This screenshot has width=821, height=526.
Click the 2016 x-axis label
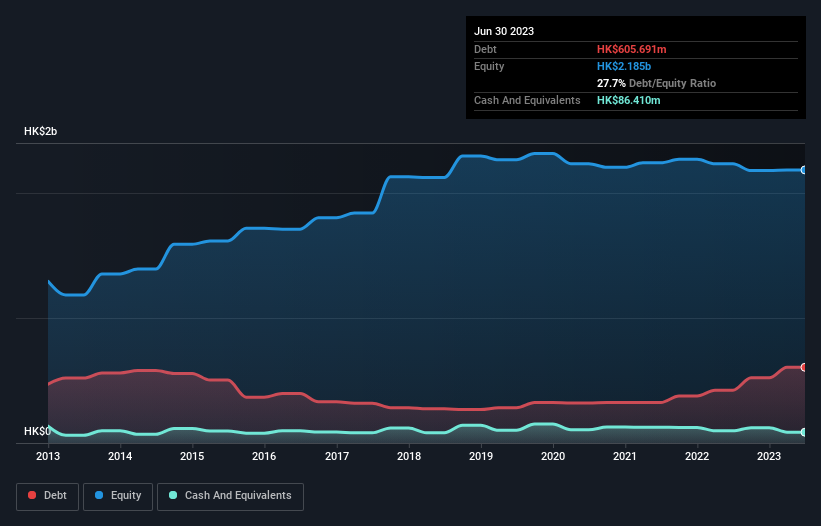(x=264, y=456)
